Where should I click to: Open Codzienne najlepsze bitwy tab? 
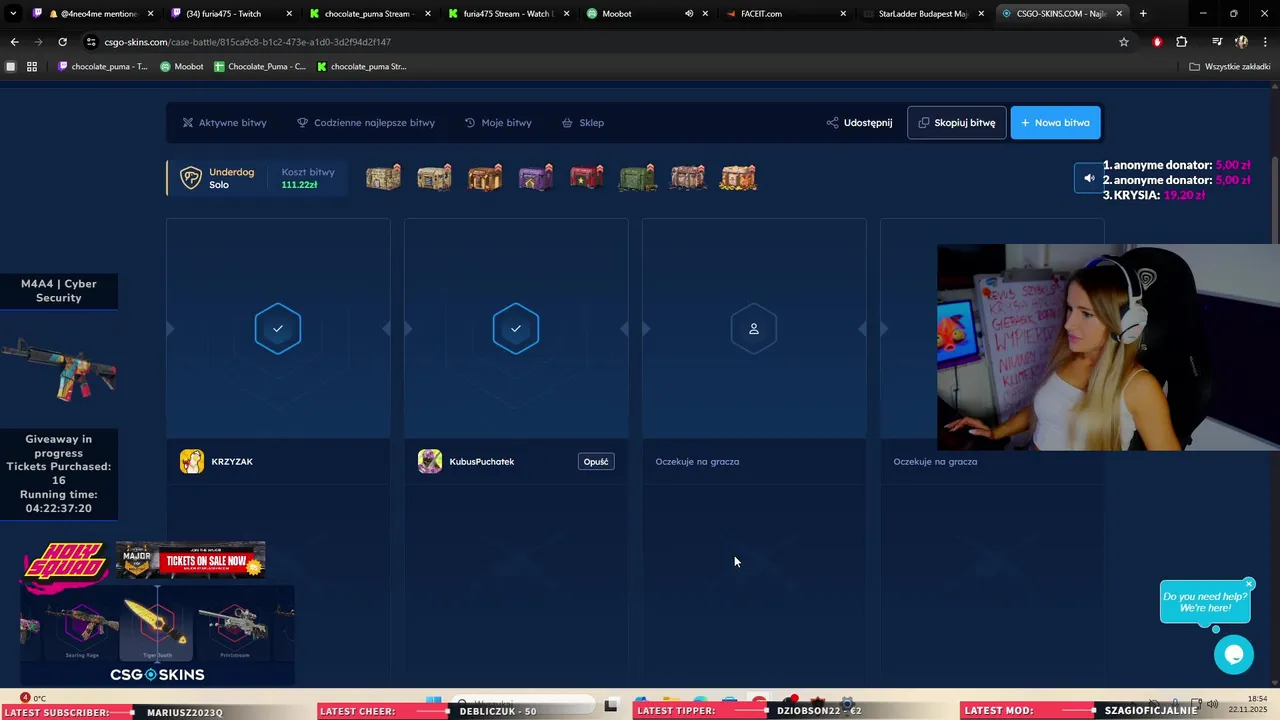pos(365,123)
